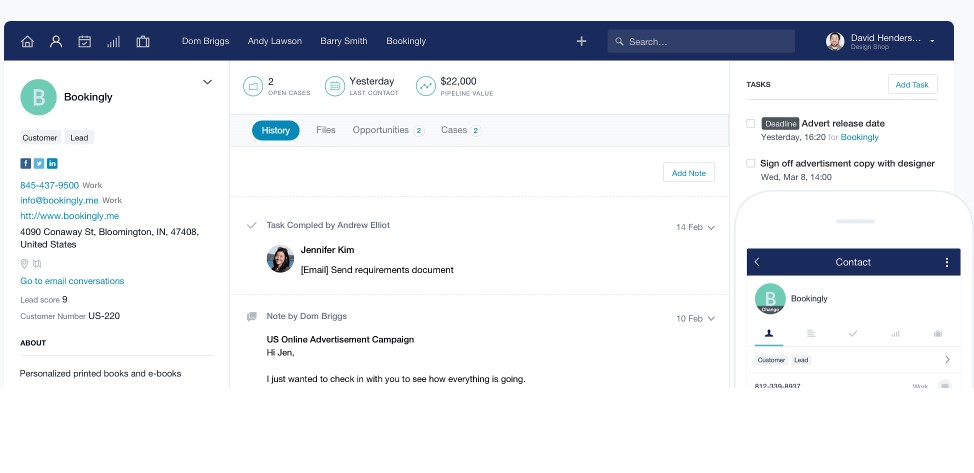This screenshot has width=974, height=473.
Task: Call the 845-437-9500 phone link
Action: point(50,185)
